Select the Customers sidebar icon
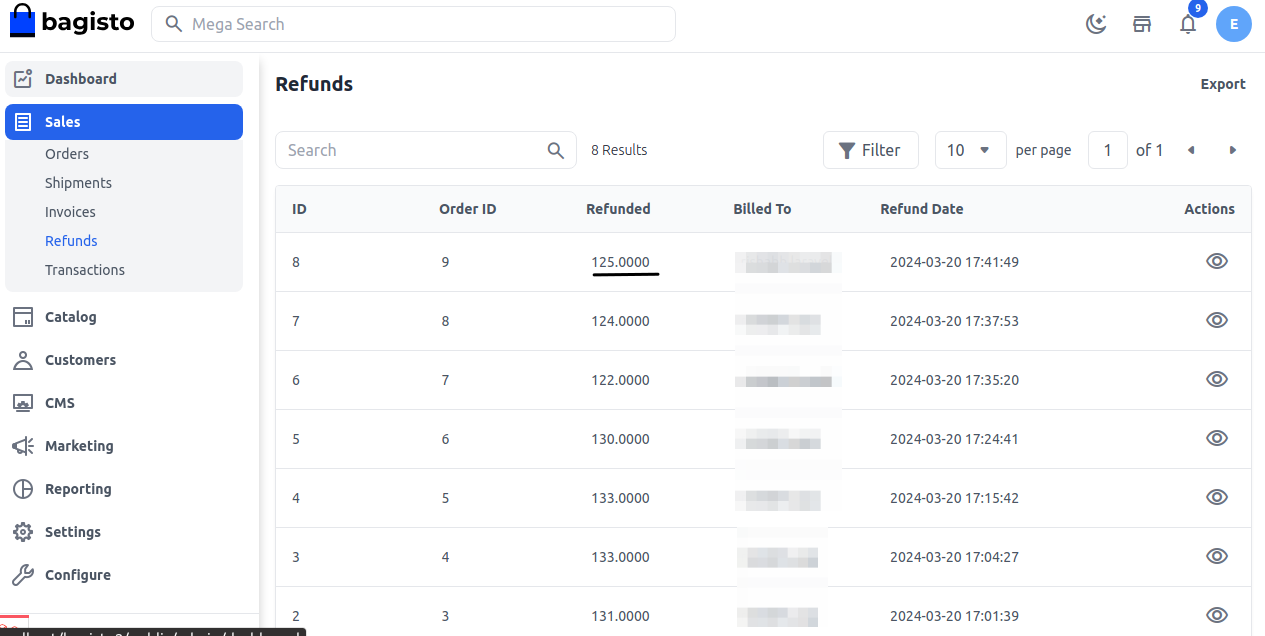Screen dimensions: 1265x636 (22, 360)
